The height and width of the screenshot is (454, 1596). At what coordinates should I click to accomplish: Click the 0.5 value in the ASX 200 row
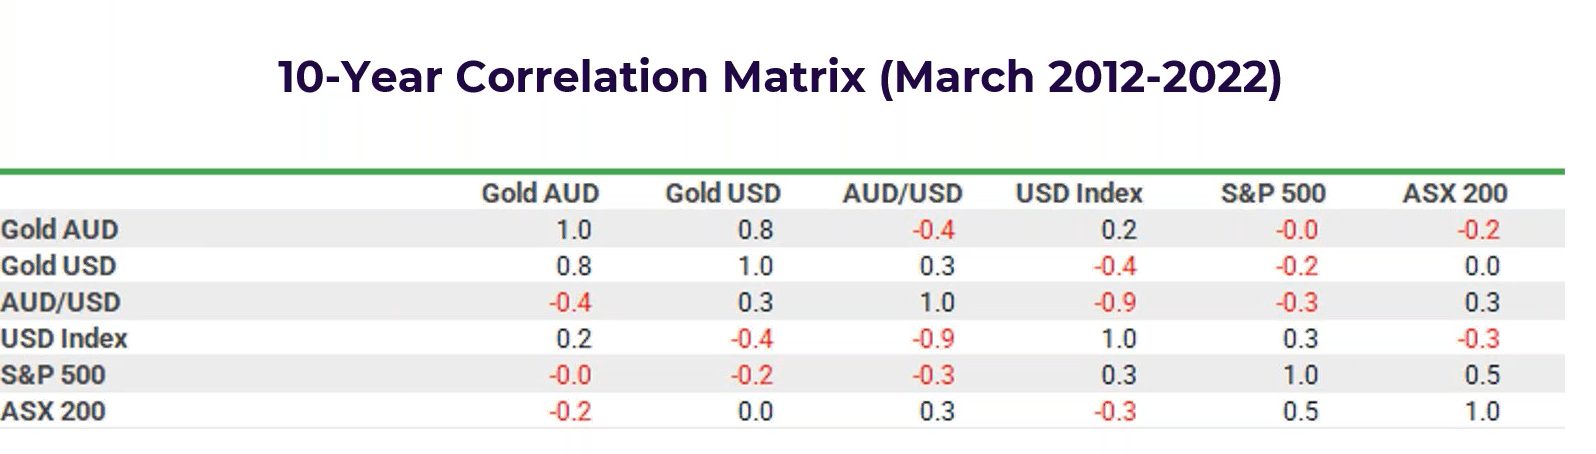click(1300, 411)
